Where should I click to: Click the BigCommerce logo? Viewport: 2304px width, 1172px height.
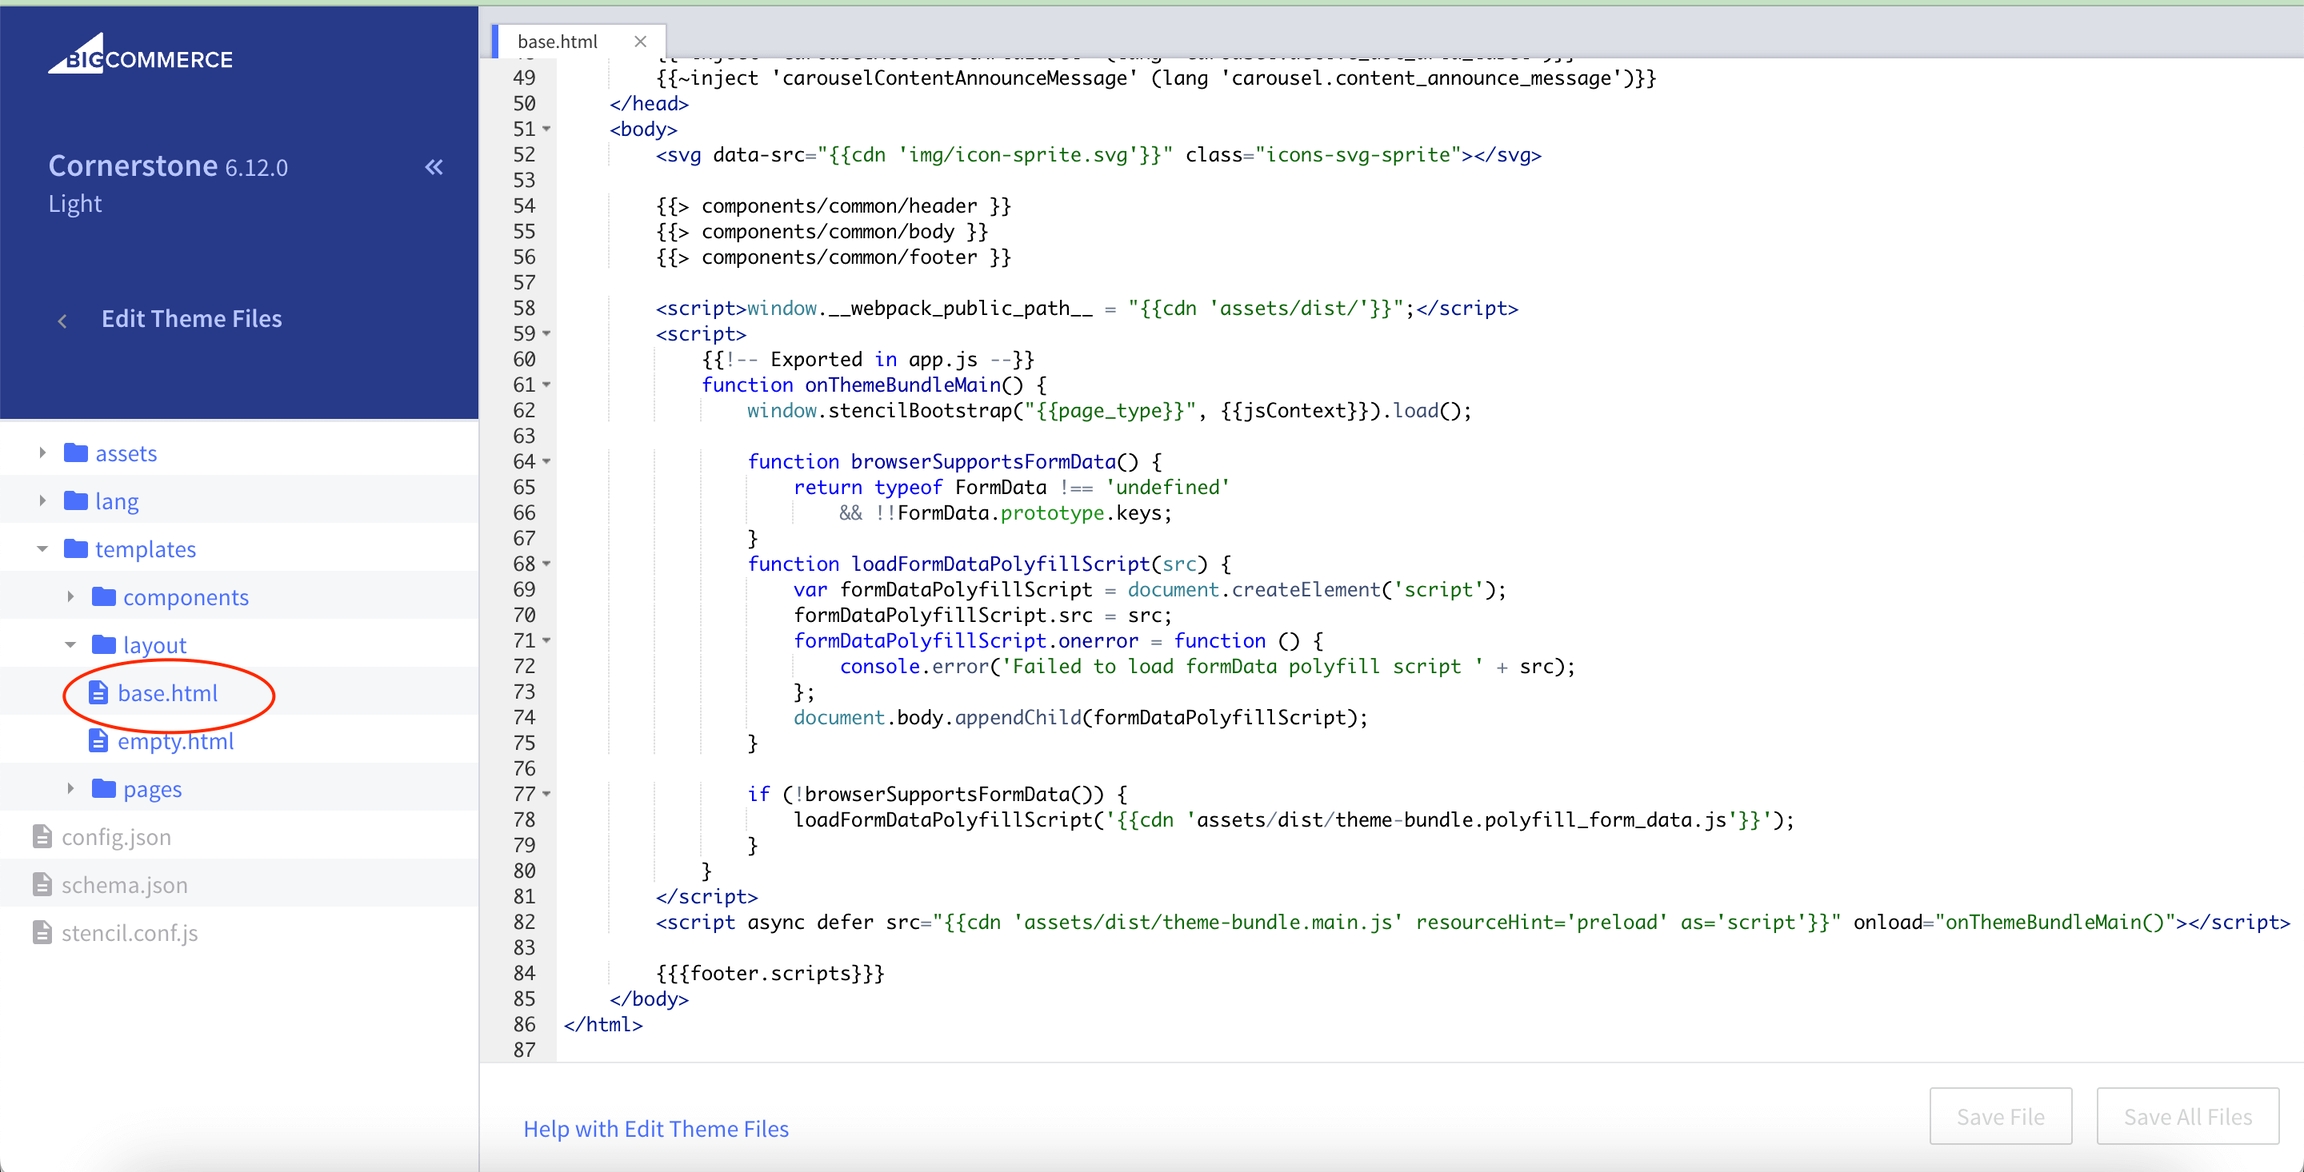[x=140, y=56]
